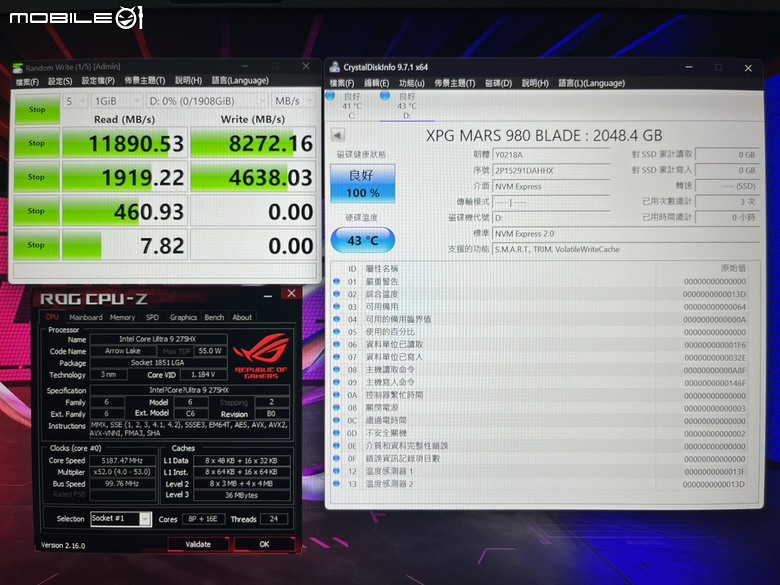Open test size dropdown showing 1GiB
This screenshot has height=585, width=780.
(x=117, y=101)
